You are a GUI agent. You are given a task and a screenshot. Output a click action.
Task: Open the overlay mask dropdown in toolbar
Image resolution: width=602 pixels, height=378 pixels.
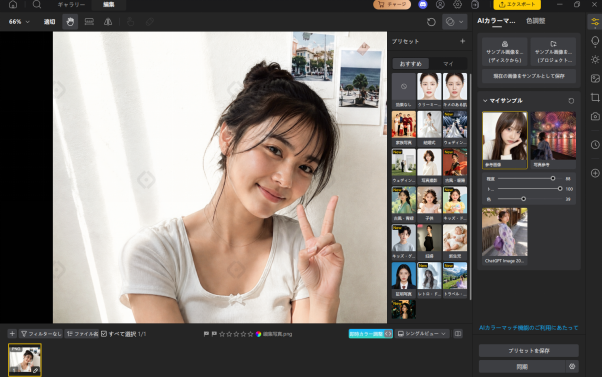[455, 22]
